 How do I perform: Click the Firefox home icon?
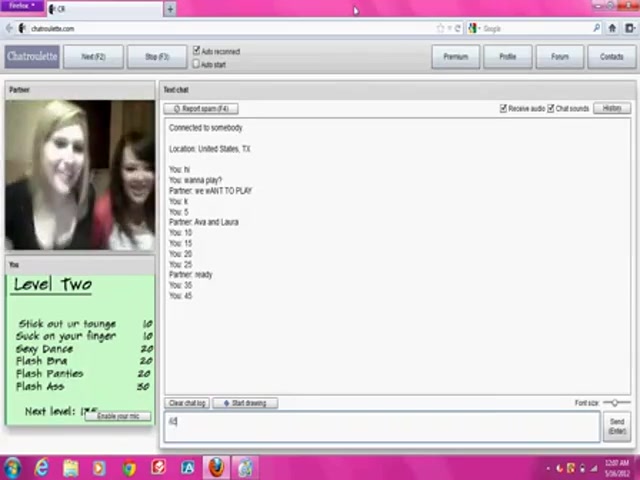[x=611, y=28]
